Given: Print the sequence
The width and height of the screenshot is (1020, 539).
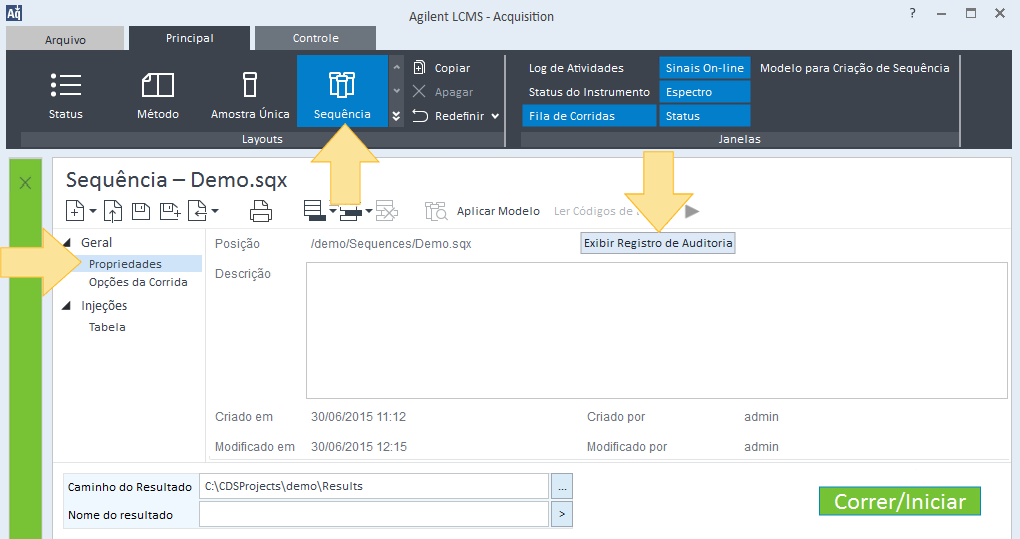Looking at the screenshot, I should [x=261, y=211].
